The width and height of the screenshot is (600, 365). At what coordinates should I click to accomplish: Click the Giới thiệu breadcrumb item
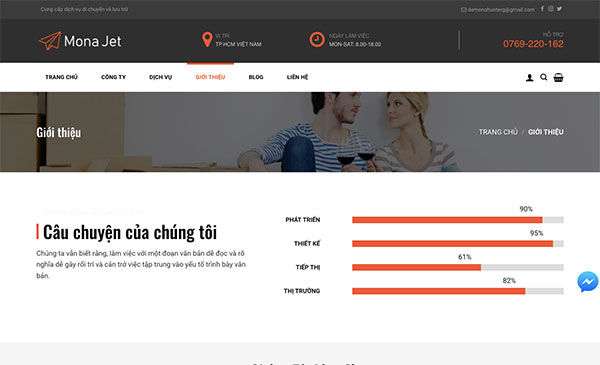click(546, 132)
